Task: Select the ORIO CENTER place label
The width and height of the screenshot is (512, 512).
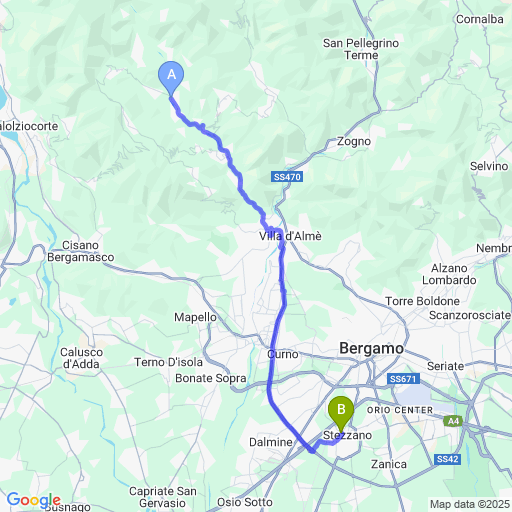Action: tap(400, 410)
